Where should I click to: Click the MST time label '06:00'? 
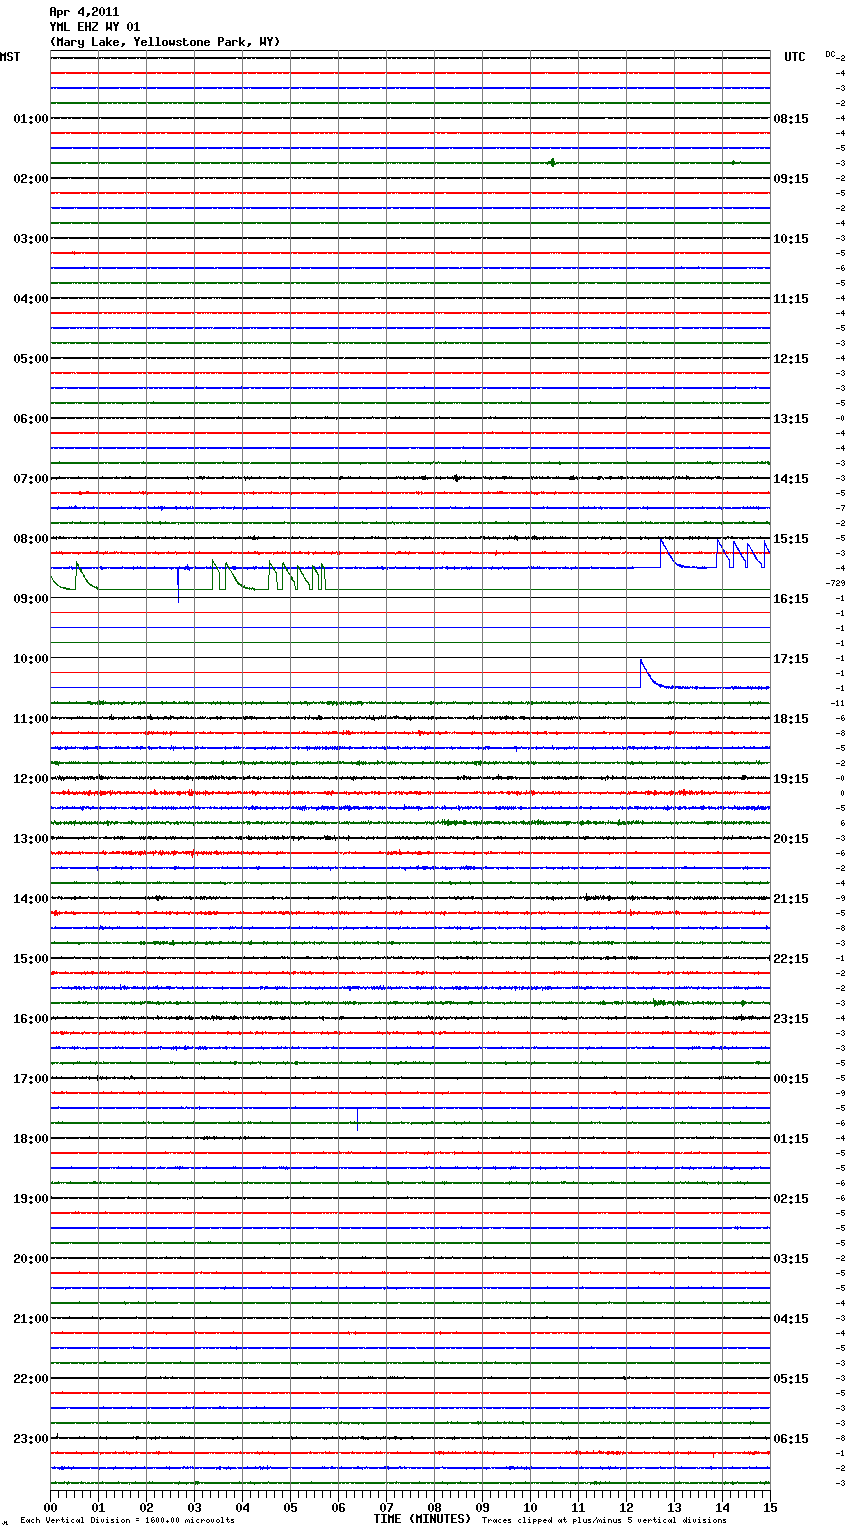pos(30,419)
